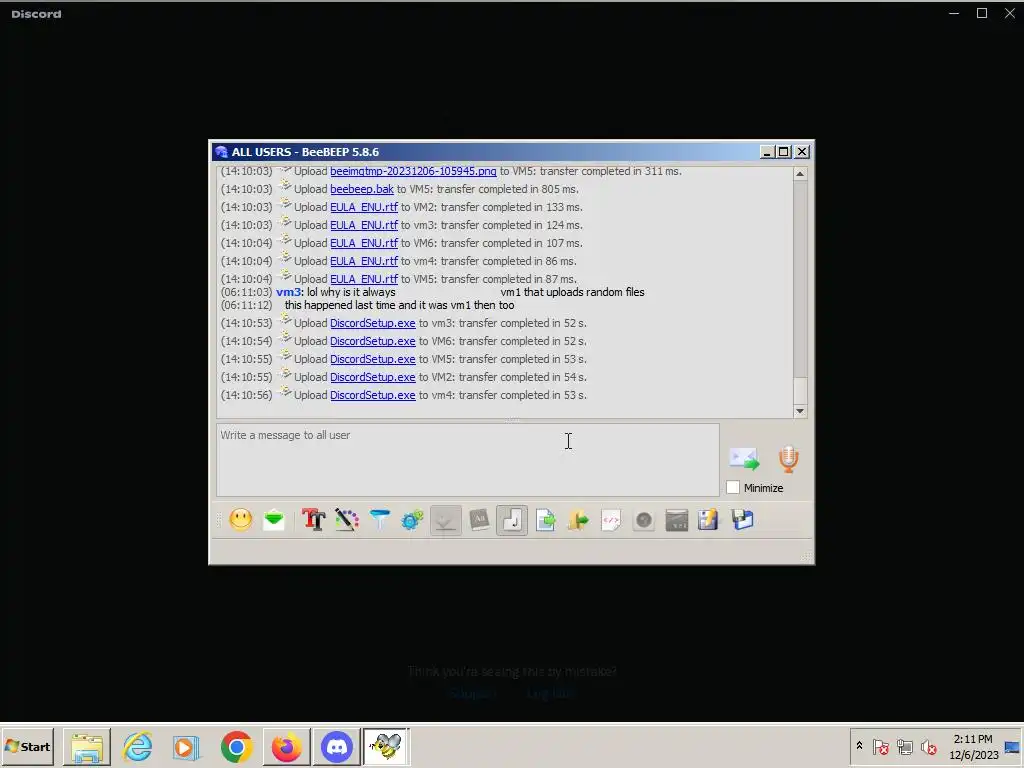The image size is (1024, 768).
Task: Click the chat scrollbar down arrow
Action: point(800,411)
